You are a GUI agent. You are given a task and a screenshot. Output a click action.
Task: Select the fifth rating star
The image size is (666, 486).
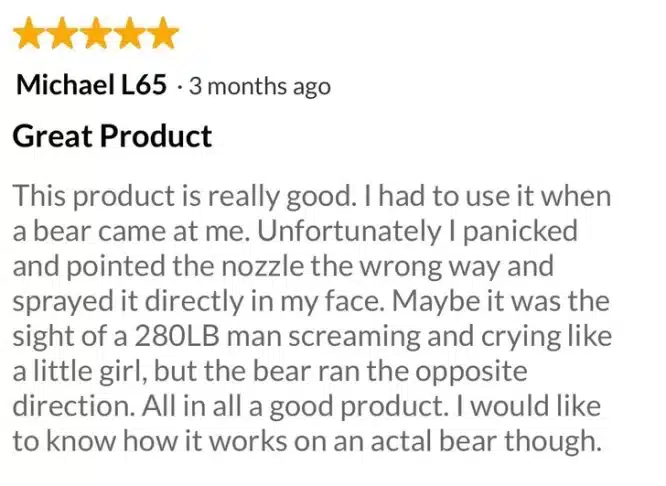tap(163, 33)
